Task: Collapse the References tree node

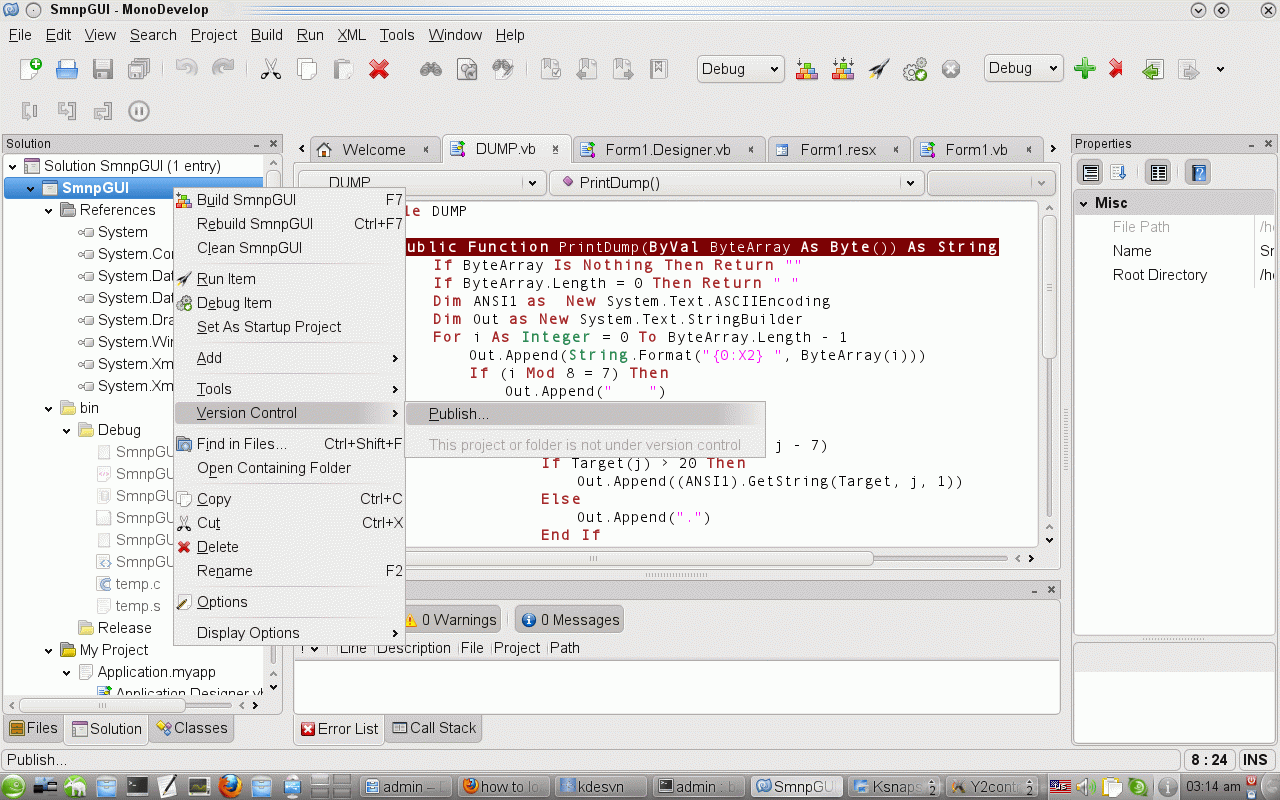Action: click(x=48, y=211)
